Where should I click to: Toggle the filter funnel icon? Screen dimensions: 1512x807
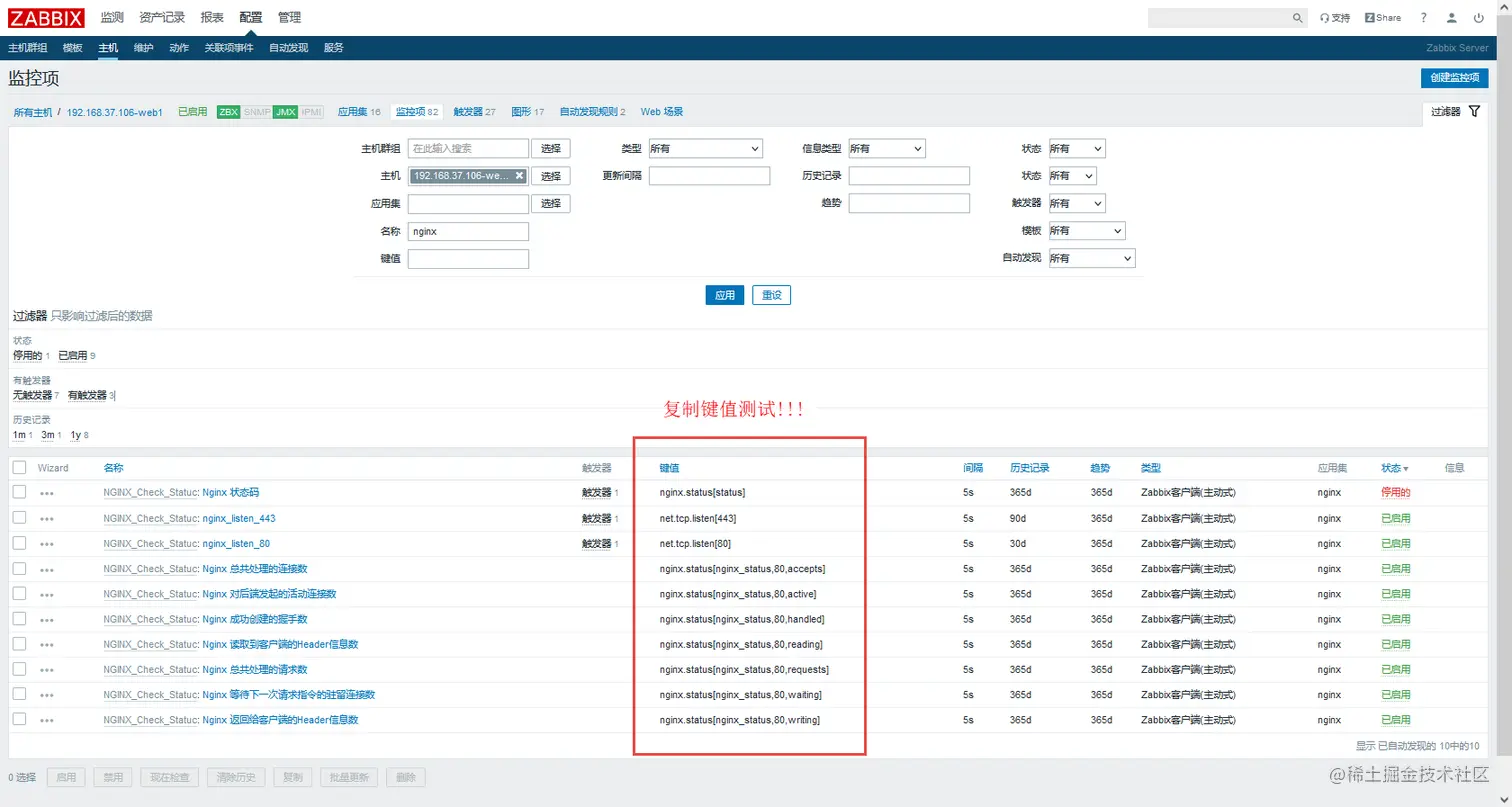click(x=1474, y=112)
